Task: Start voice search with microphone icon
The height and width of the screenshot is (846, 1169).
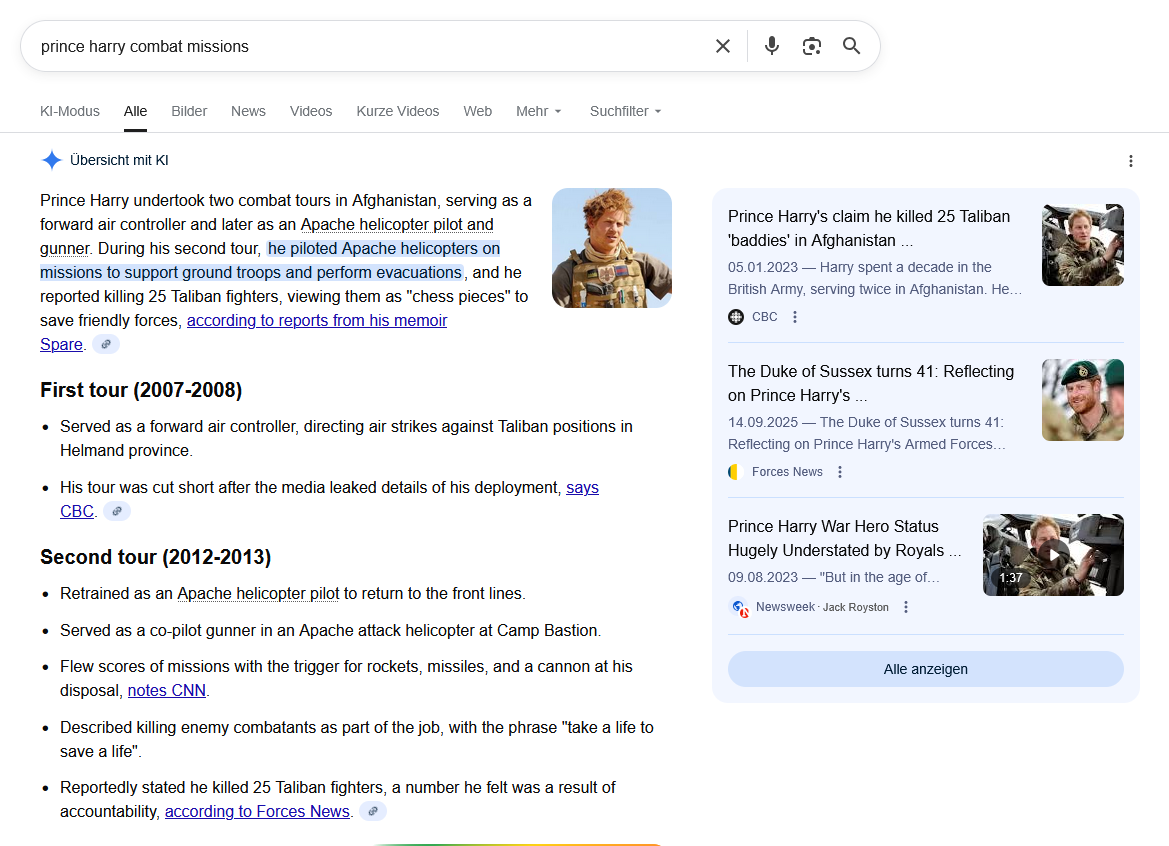Action: [771, 46]
